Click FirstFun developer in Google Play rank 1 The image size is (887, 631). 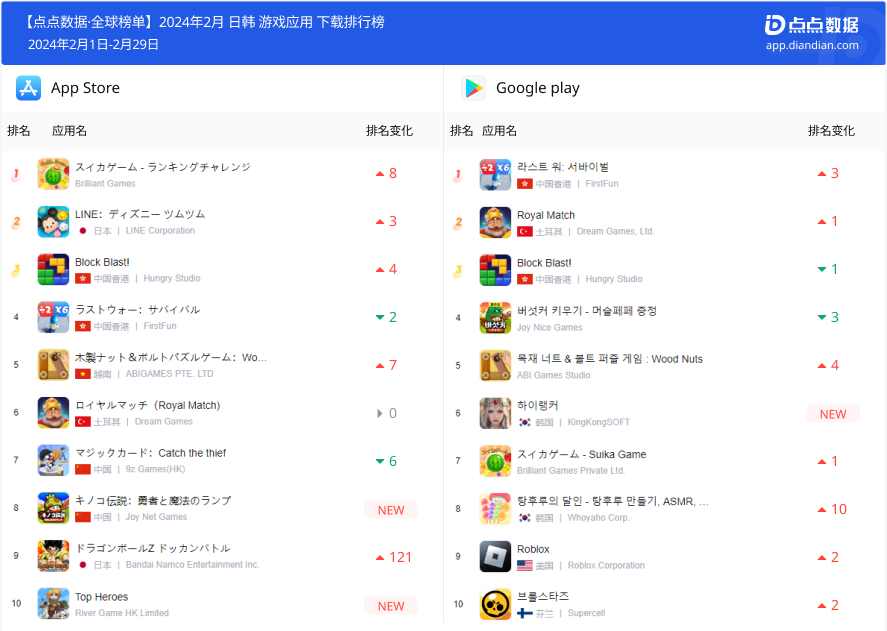(x=602, y=183)
